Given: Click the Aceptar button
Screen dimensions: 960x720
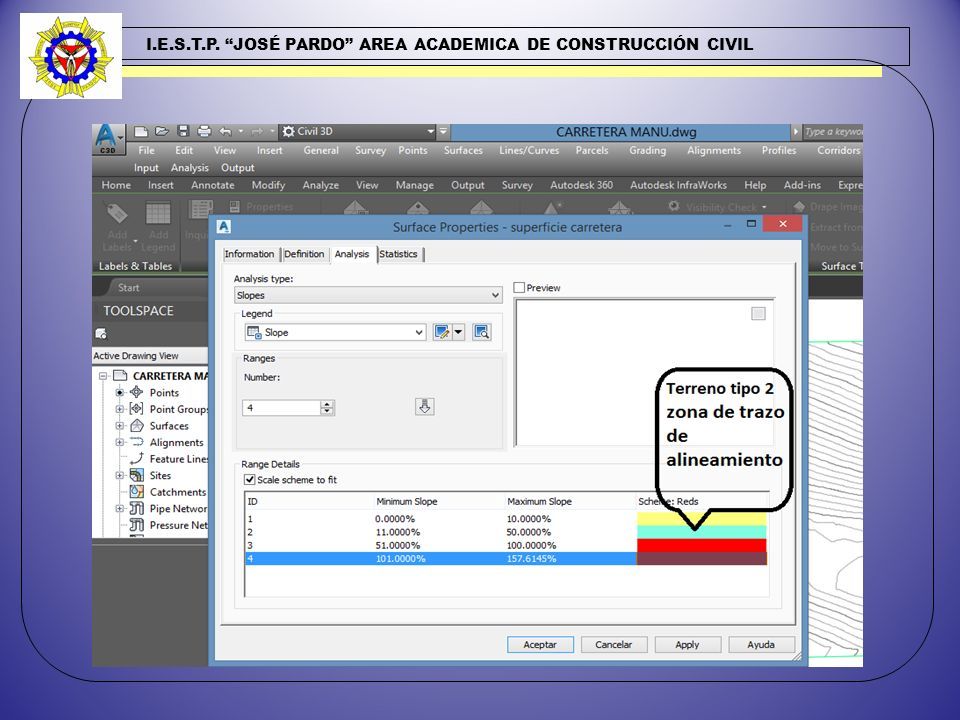Looking at the screenshot, I should pos(540,645).
